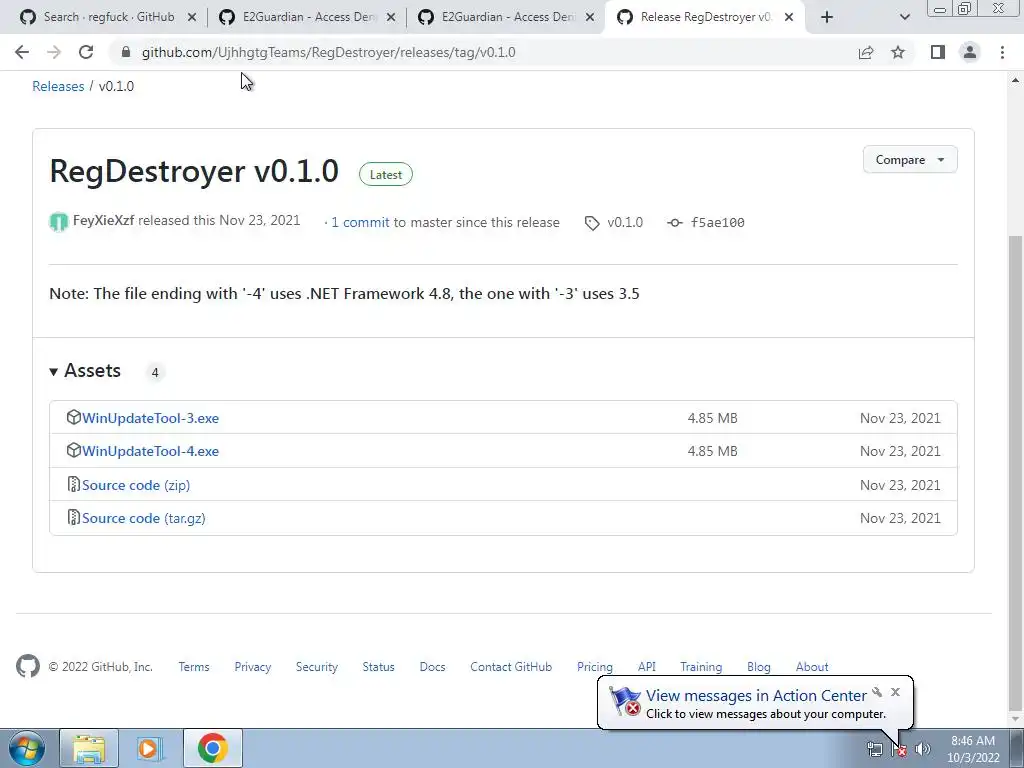The width and height of the screenshot is (1024, 768).
Task: Open Chrome three-dot menu
Action: tap(1002, 52)
